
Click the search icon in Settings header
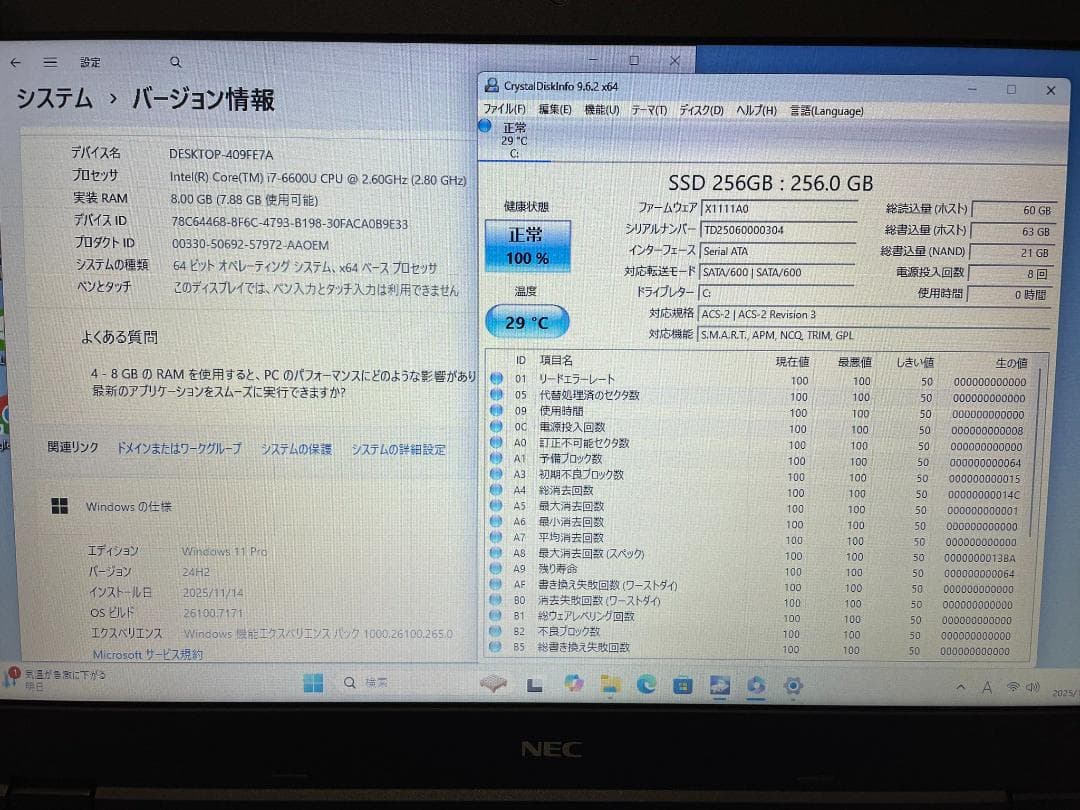coord(175,62)
